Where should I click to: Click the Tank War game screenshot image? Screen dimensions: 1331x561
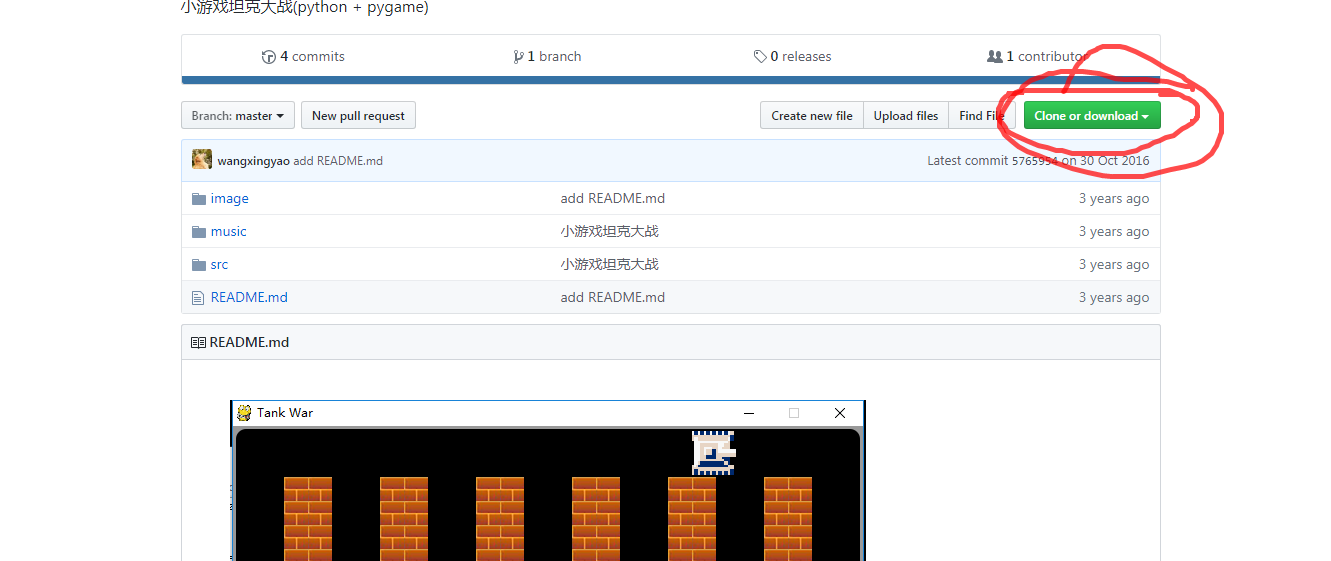point(548,481)
